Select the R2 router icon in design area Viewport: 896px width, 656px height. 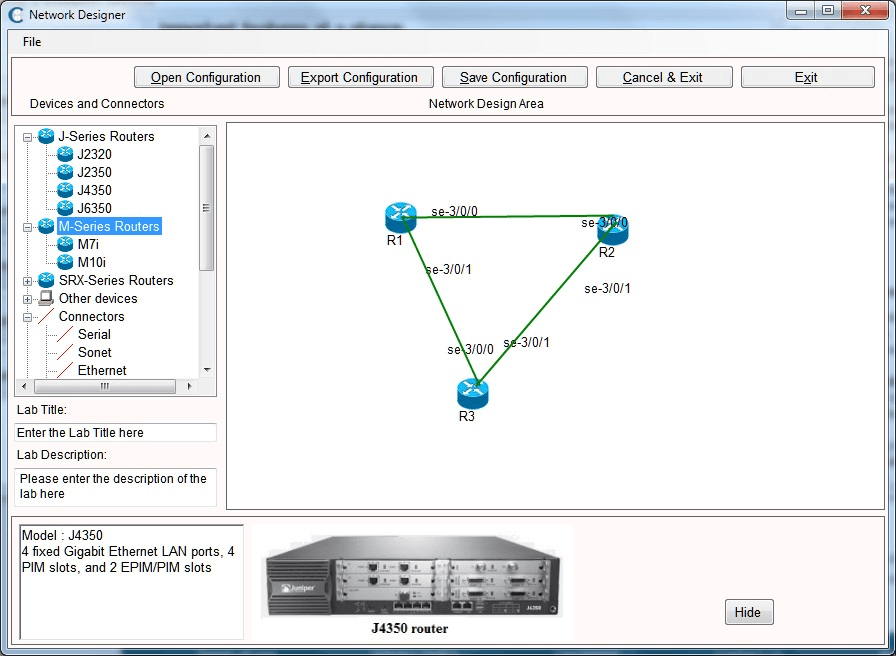tap(612, 228)
